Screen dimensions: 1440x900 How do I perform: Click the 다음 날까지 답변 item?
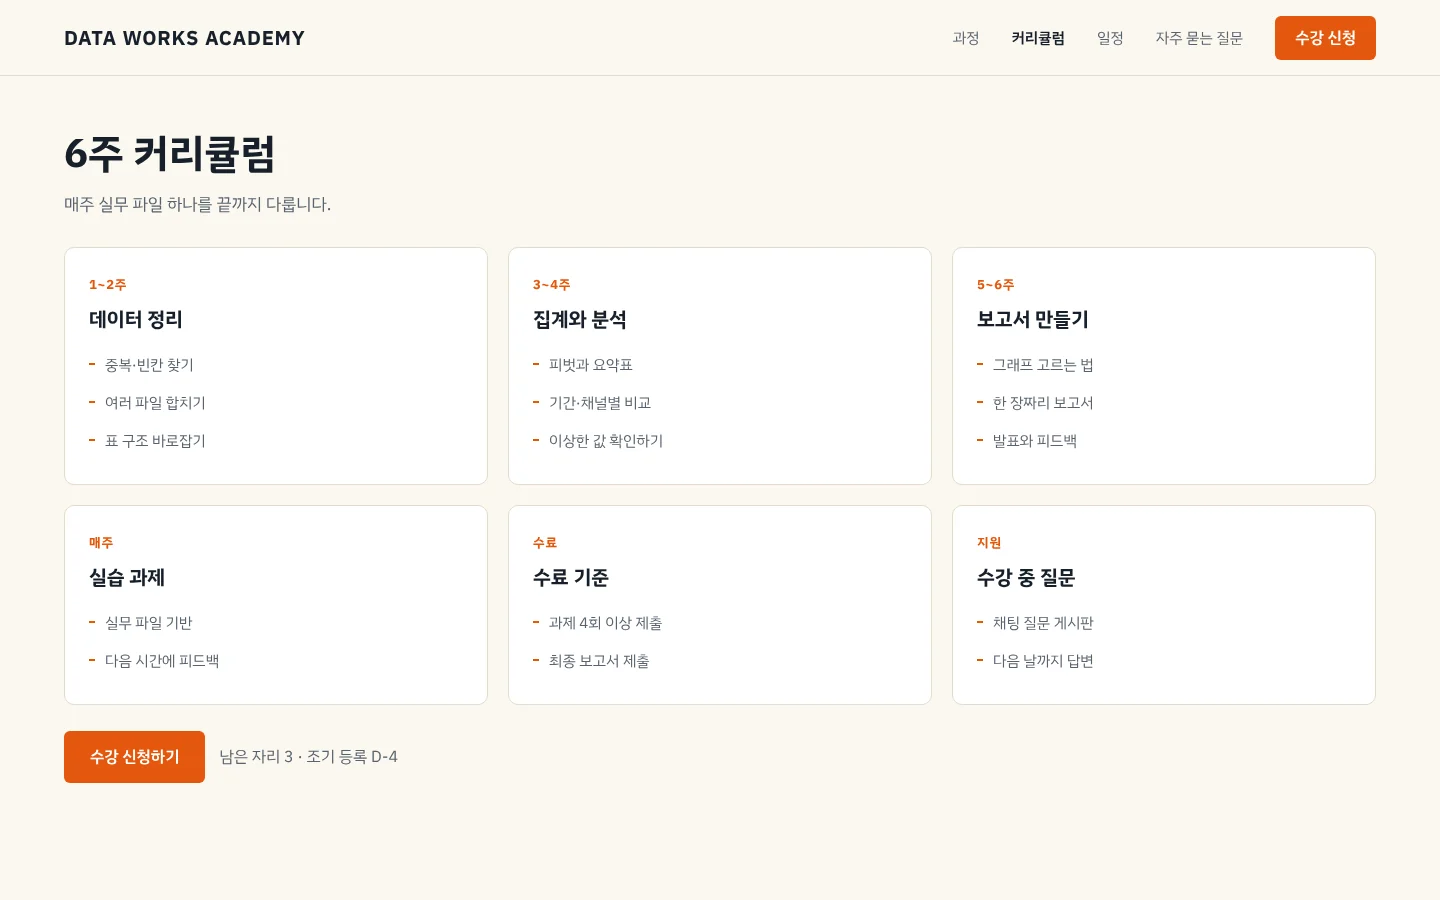(x=1043, y=661)
